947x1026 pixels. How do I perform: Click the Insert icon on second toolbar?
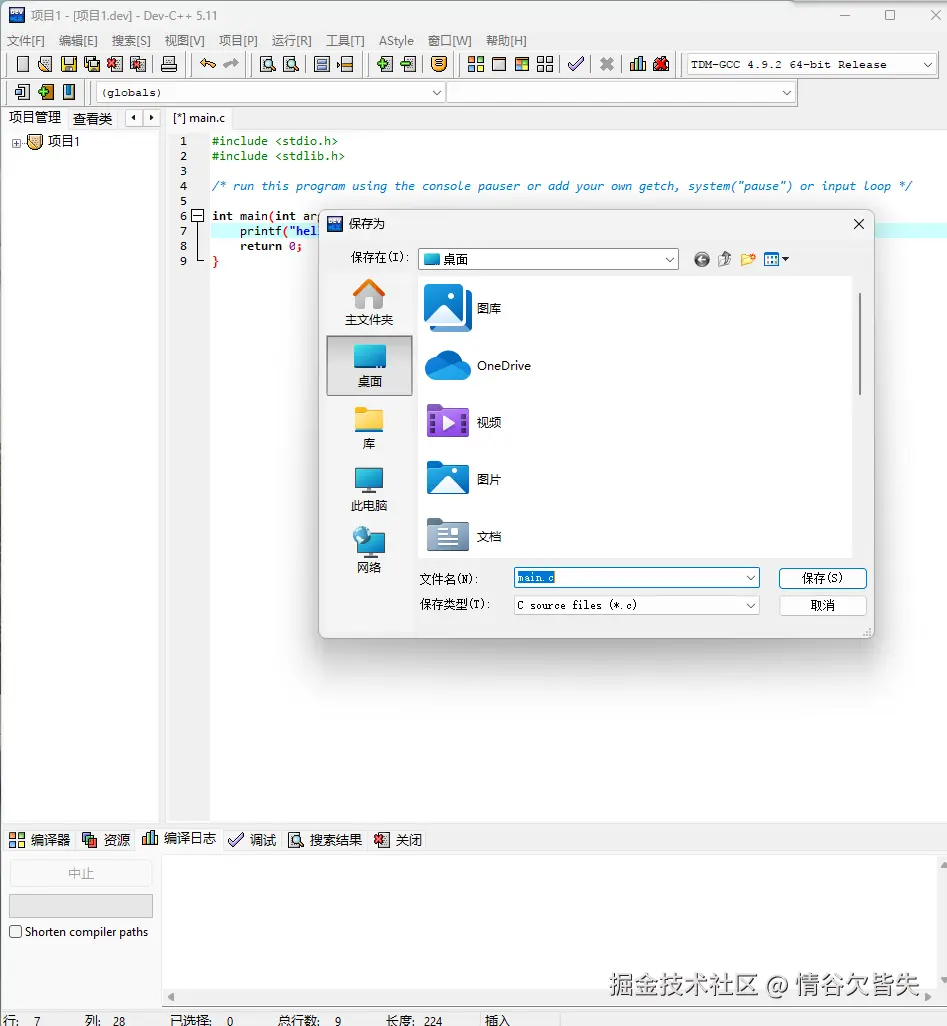coord(22,92)
